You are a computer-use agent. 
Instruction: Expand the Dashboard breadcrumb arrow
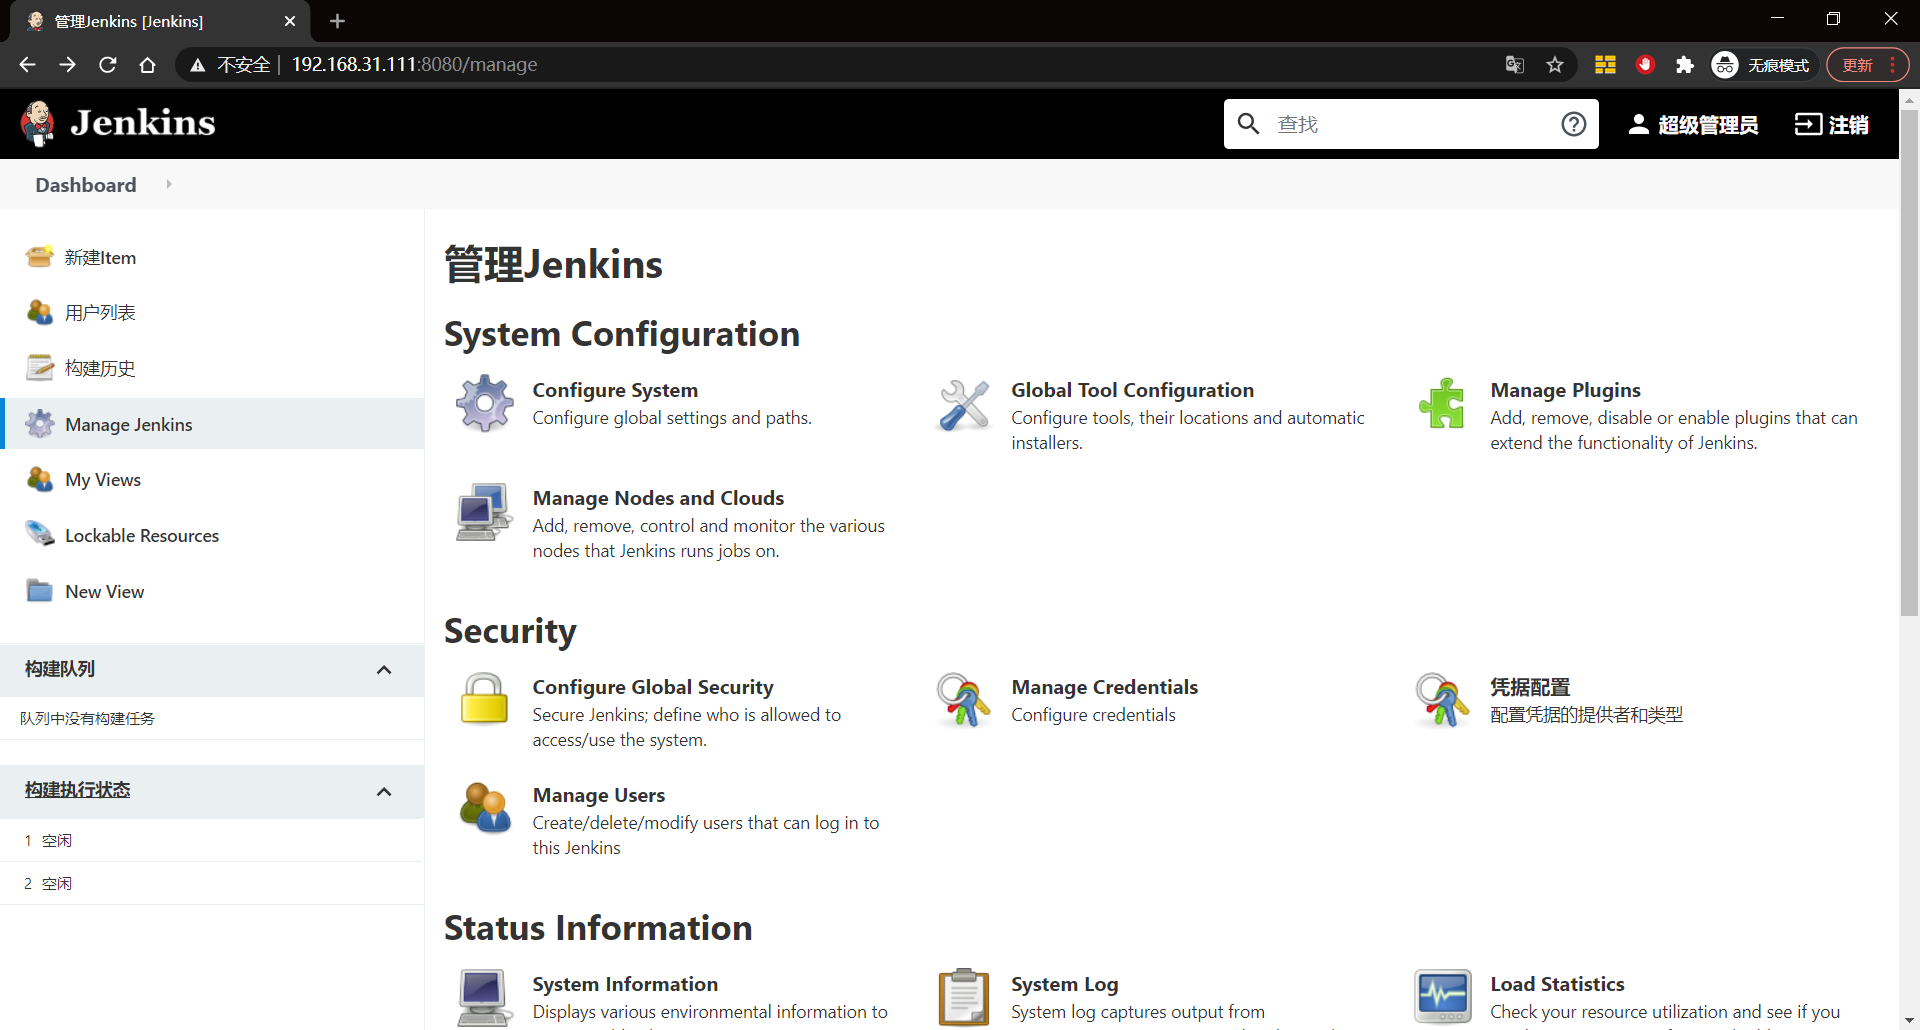coord(169,184)
